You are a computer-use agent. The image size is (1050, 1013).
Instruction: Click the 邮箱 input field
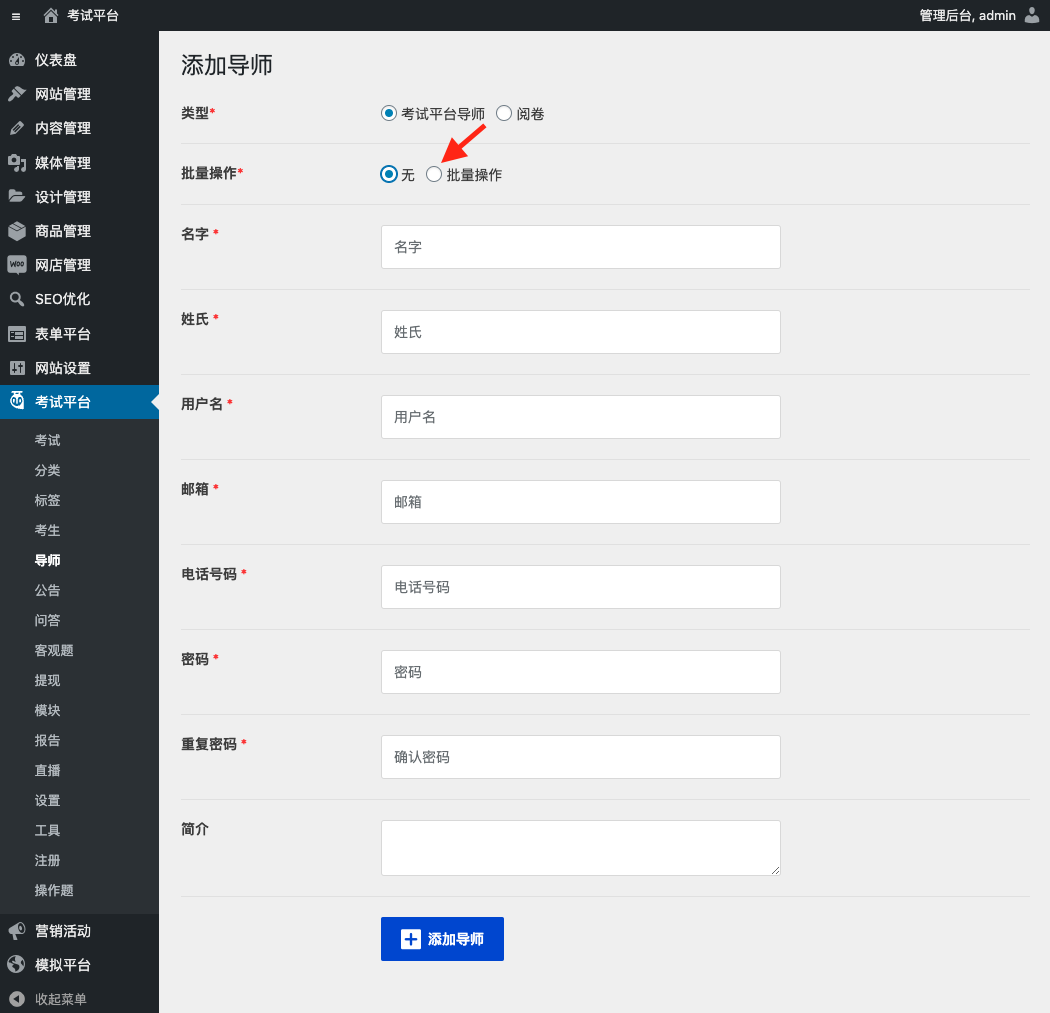[x=581, y=502]
